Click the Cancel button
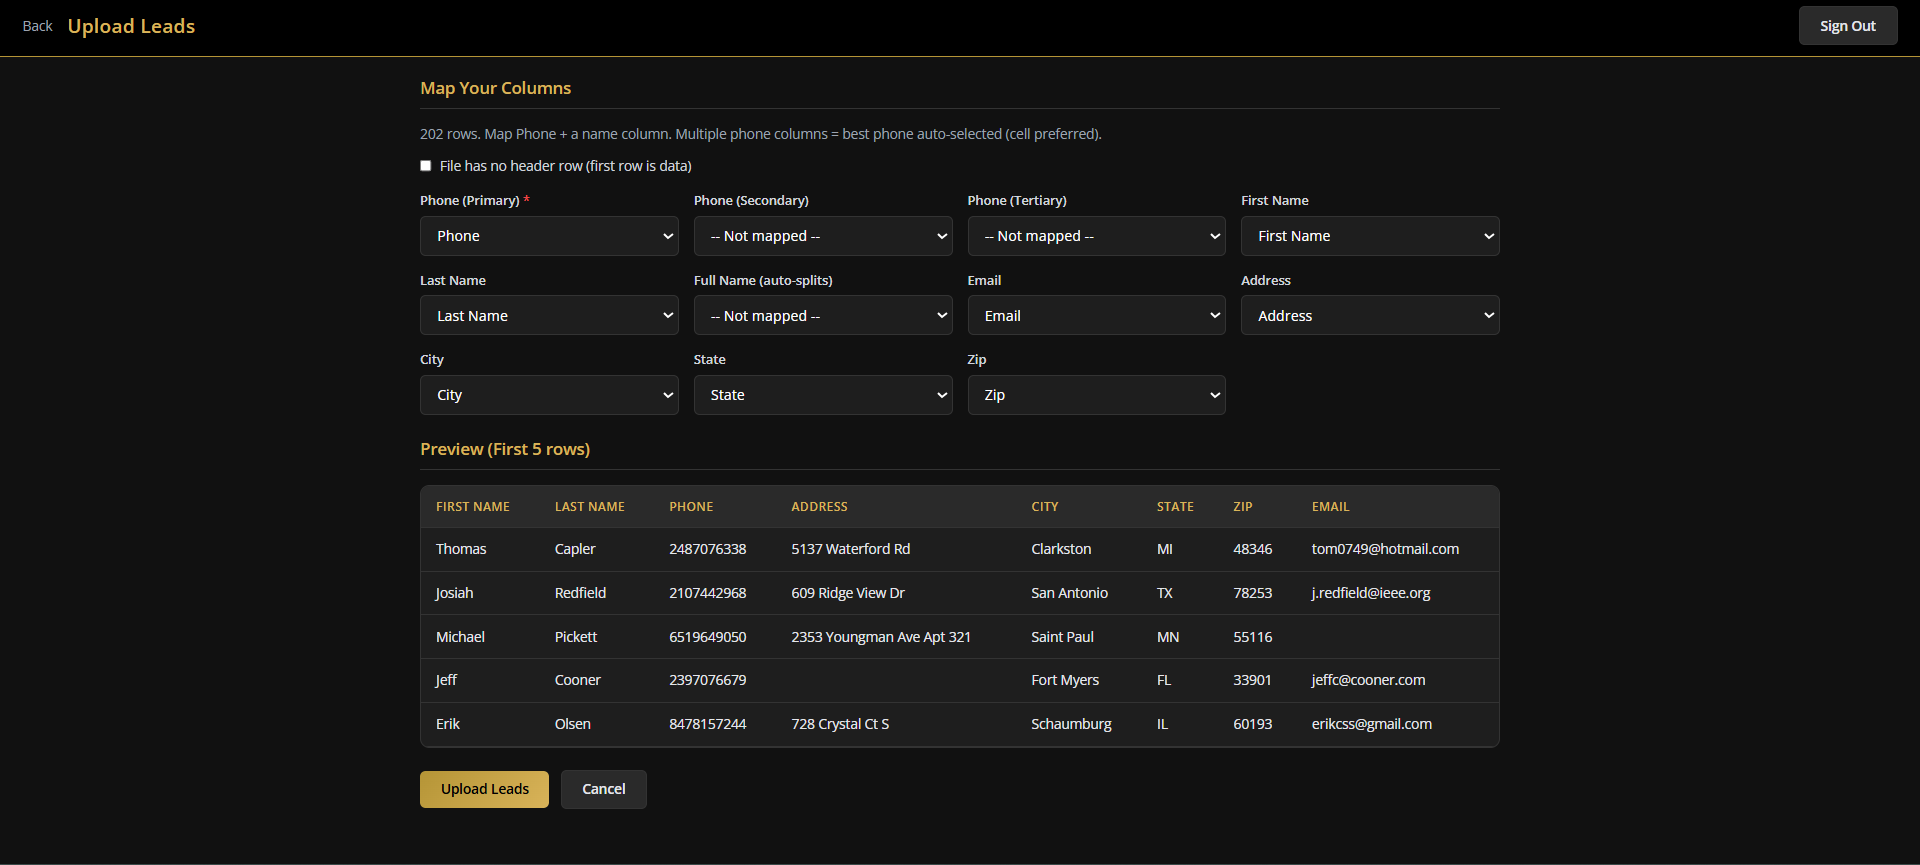The image size is (1920, 865). click(604, 789)
